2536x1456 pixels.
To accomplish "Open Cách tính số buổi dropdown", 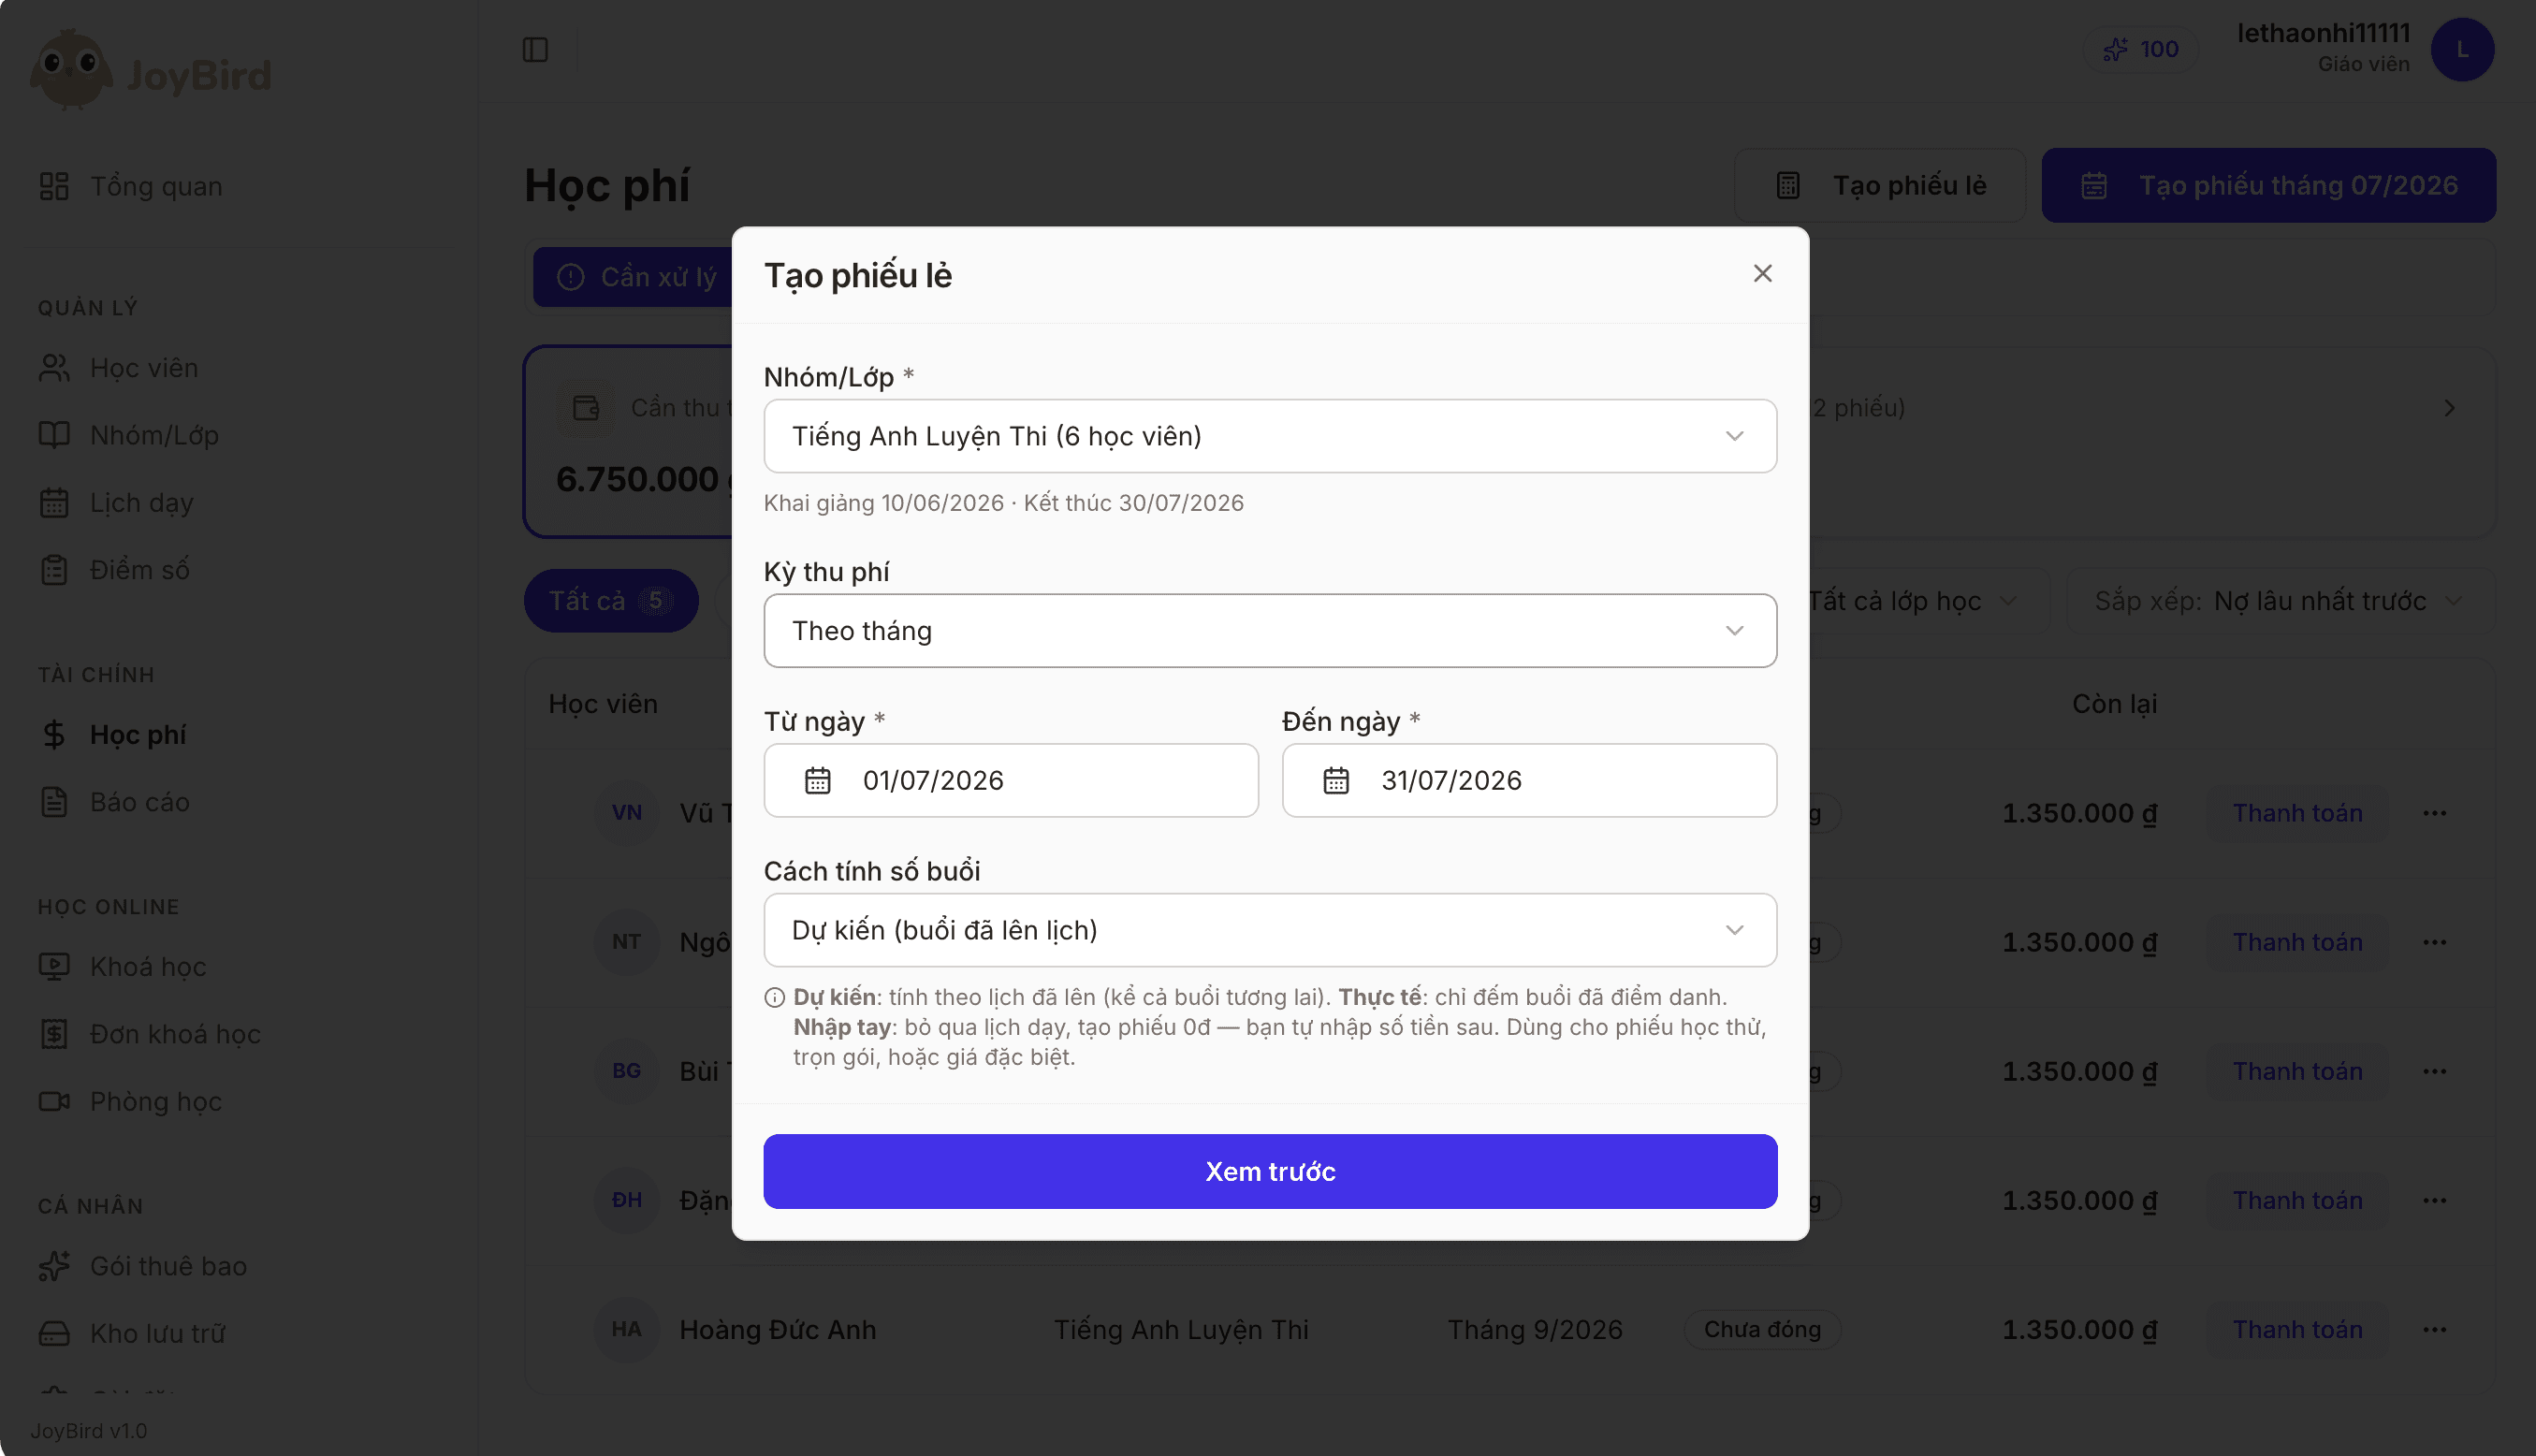I will [x=1270, y=930].
